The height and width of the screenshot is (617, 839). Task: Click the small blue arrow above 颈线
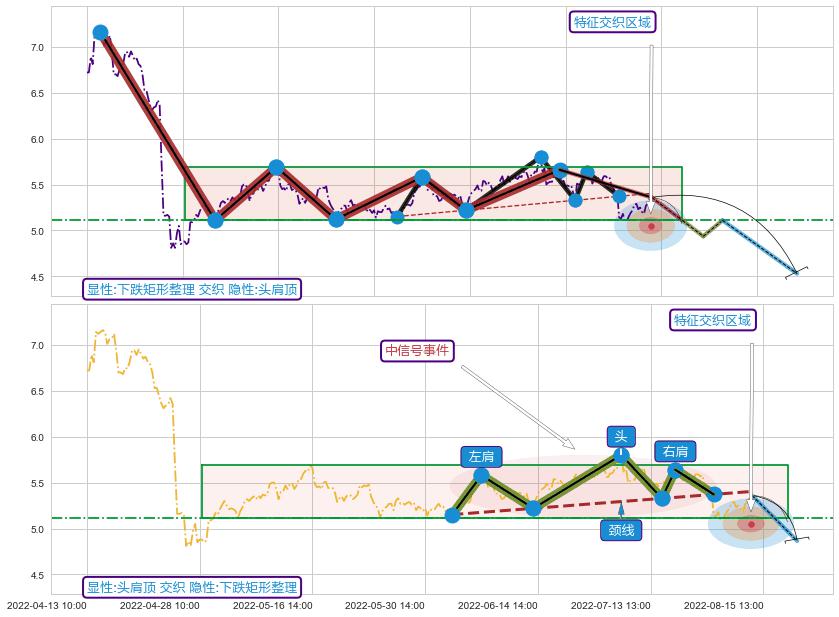[621, 510]
